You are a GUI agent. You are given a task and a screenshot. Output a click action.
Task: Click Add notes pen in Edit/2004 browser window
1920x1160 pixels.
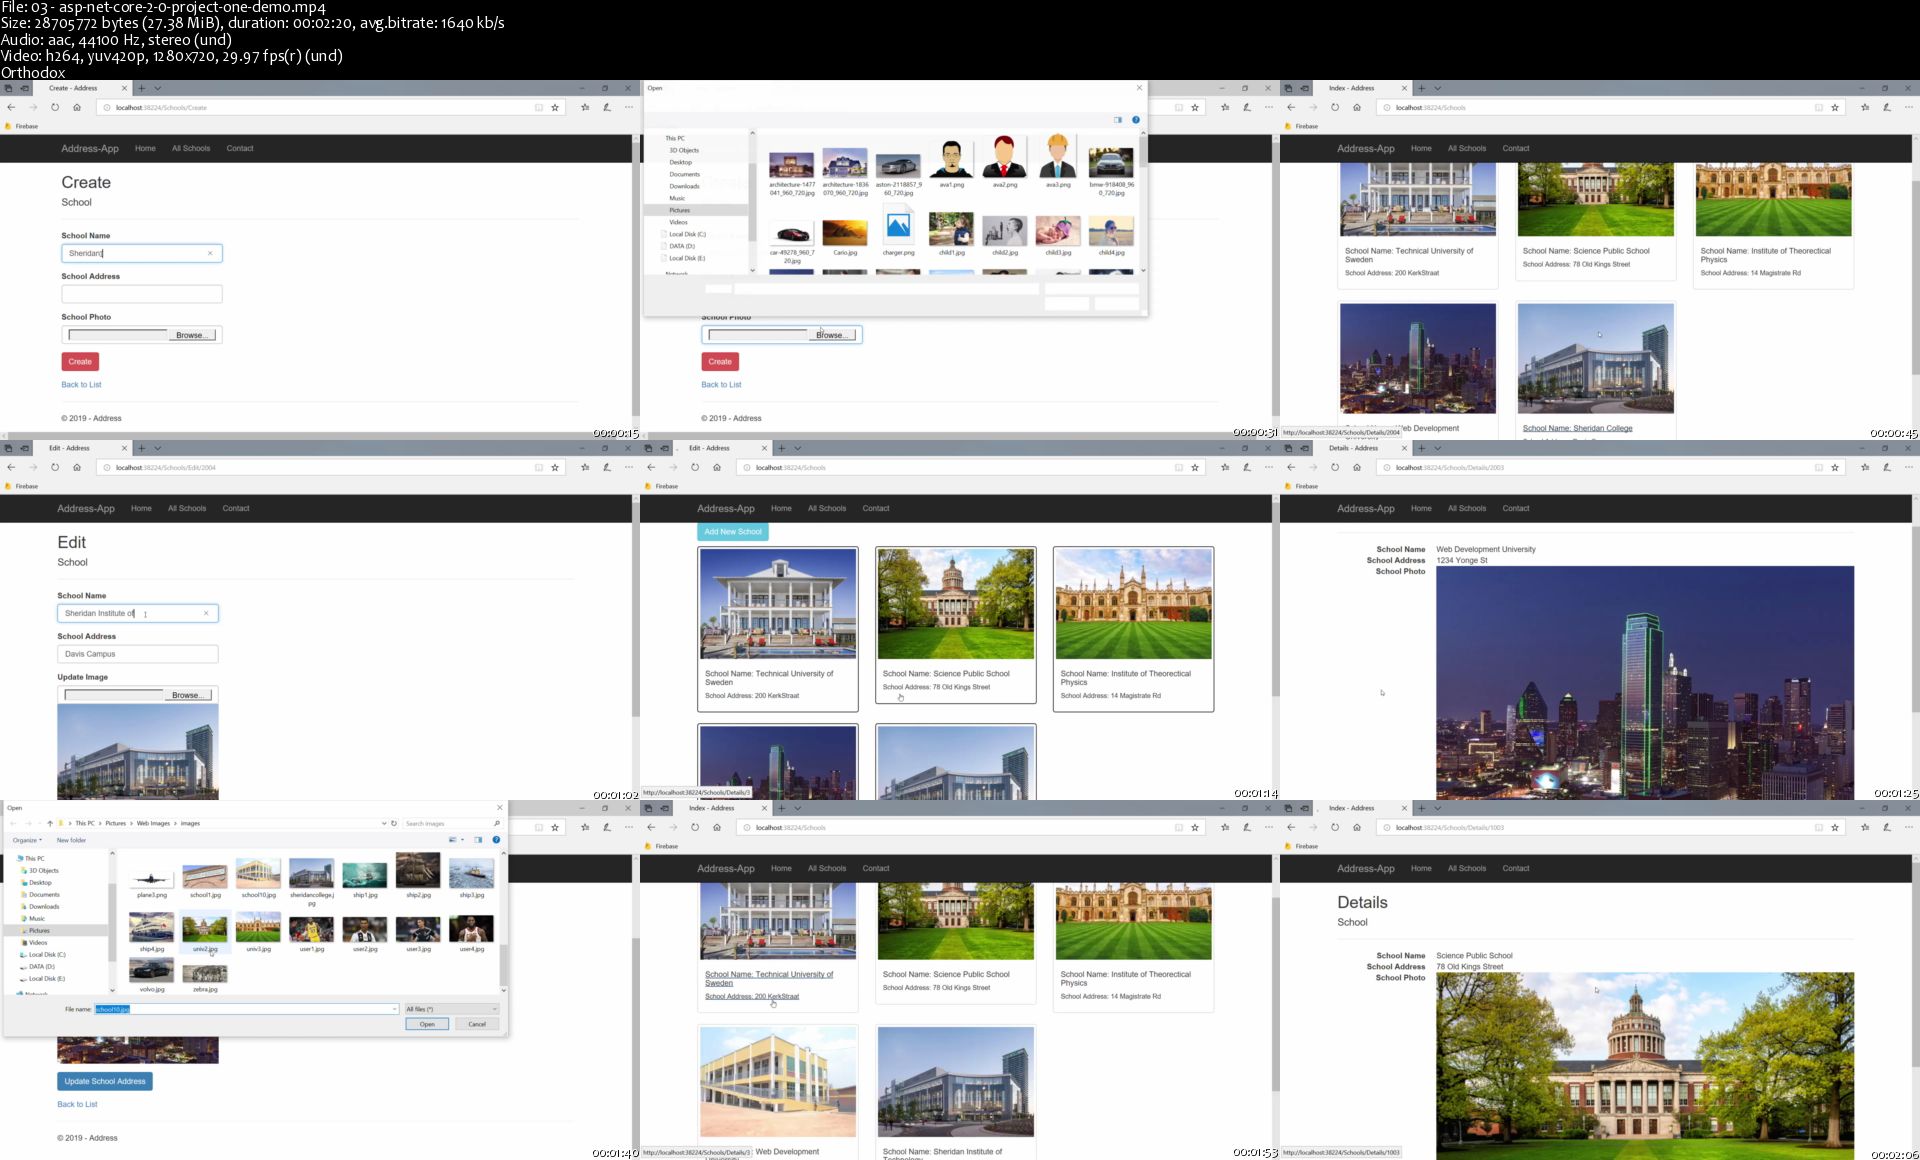pos(607,467)
